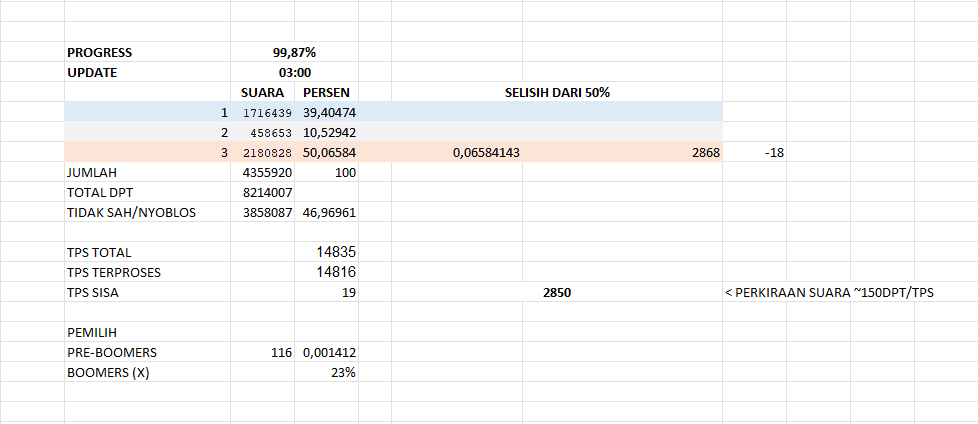
Task: Select candidate number 1 cell
Action: [148, 113]
